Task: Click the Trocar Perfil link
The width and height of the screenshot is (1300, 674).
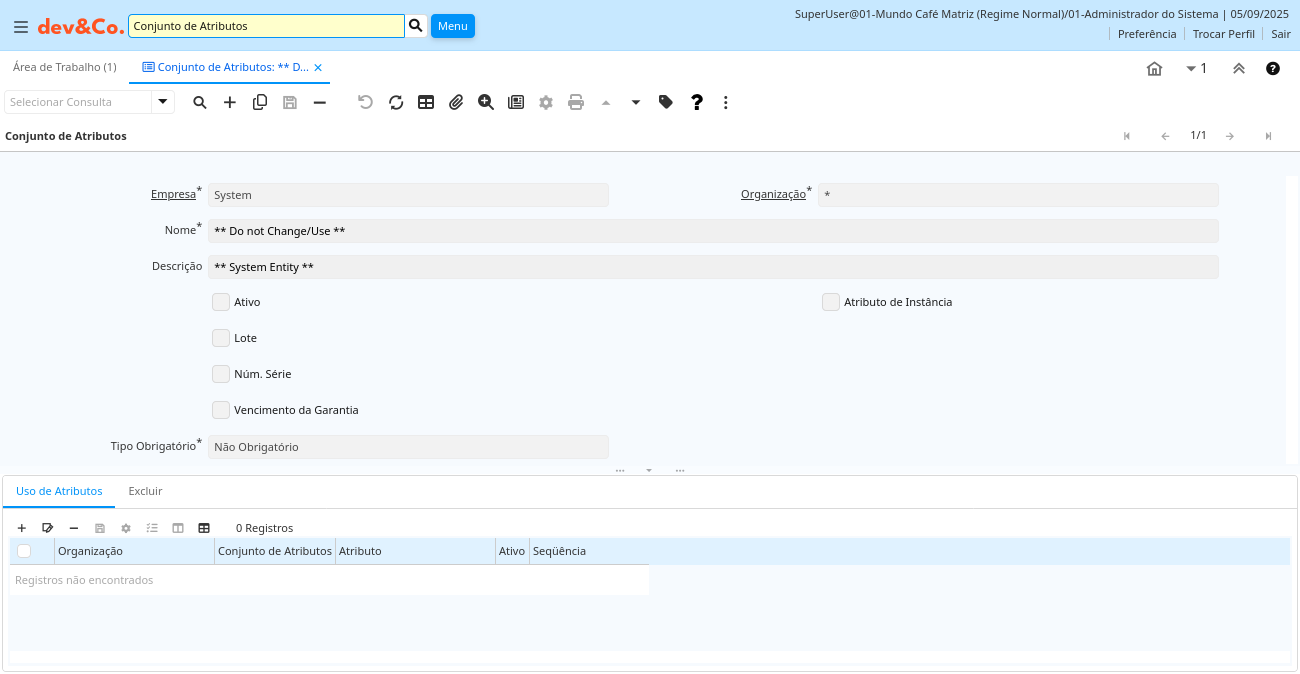Action: click(x=1223, y=34)
